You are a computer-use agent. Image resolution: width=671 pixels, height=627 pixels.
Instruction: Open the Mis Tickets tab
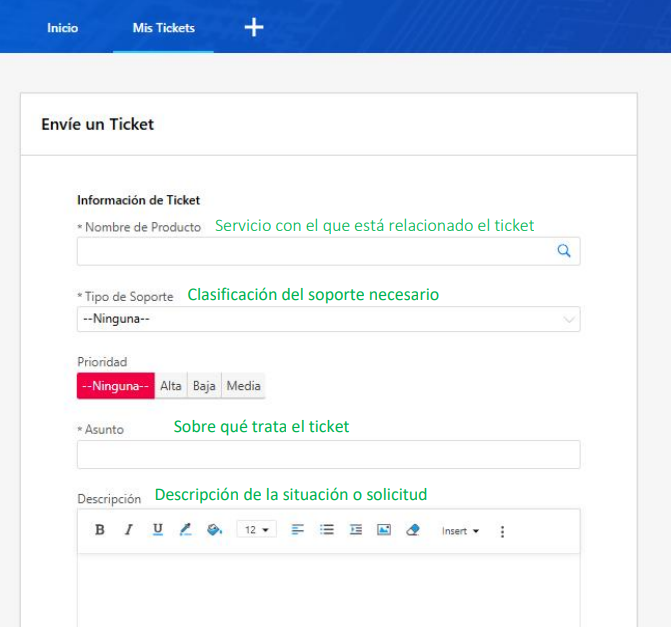[x=163, y=28]
